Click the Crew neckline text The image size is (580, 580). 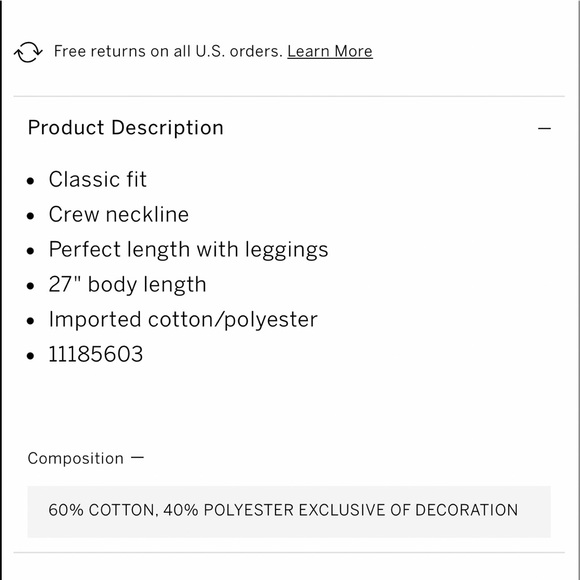click(119, 214)
